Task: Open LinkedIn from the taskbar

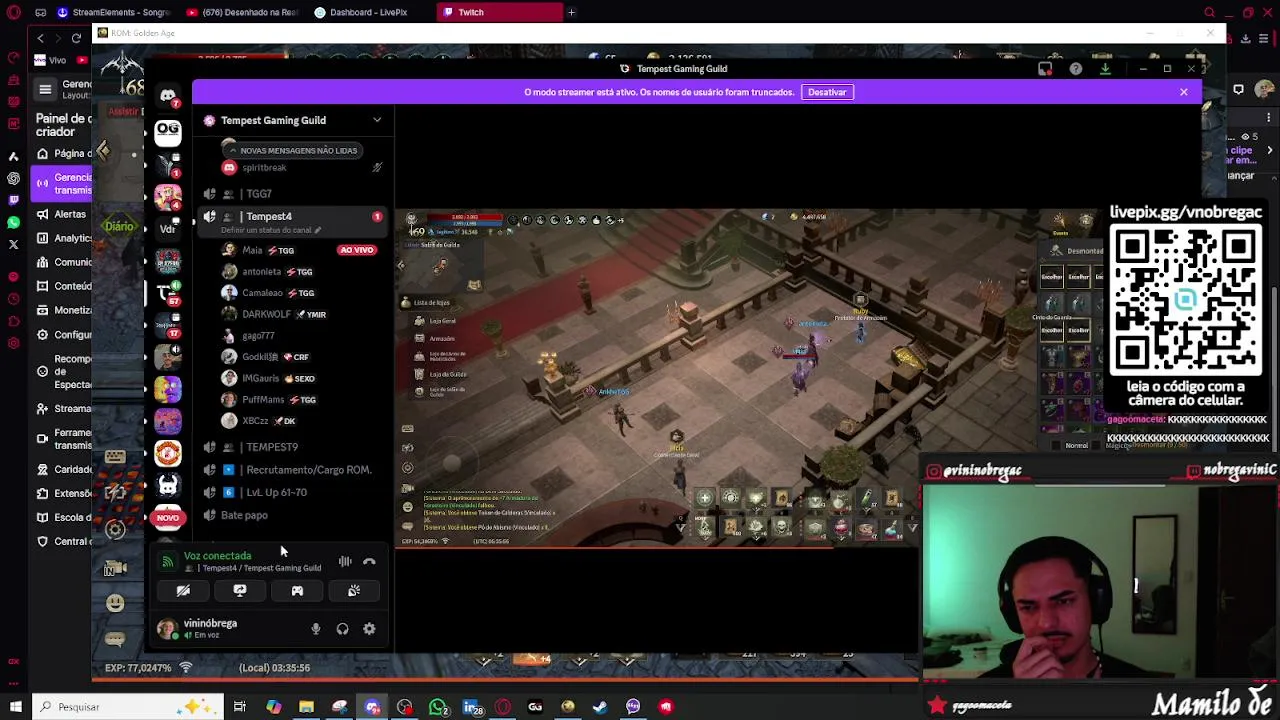Action: 470,707
